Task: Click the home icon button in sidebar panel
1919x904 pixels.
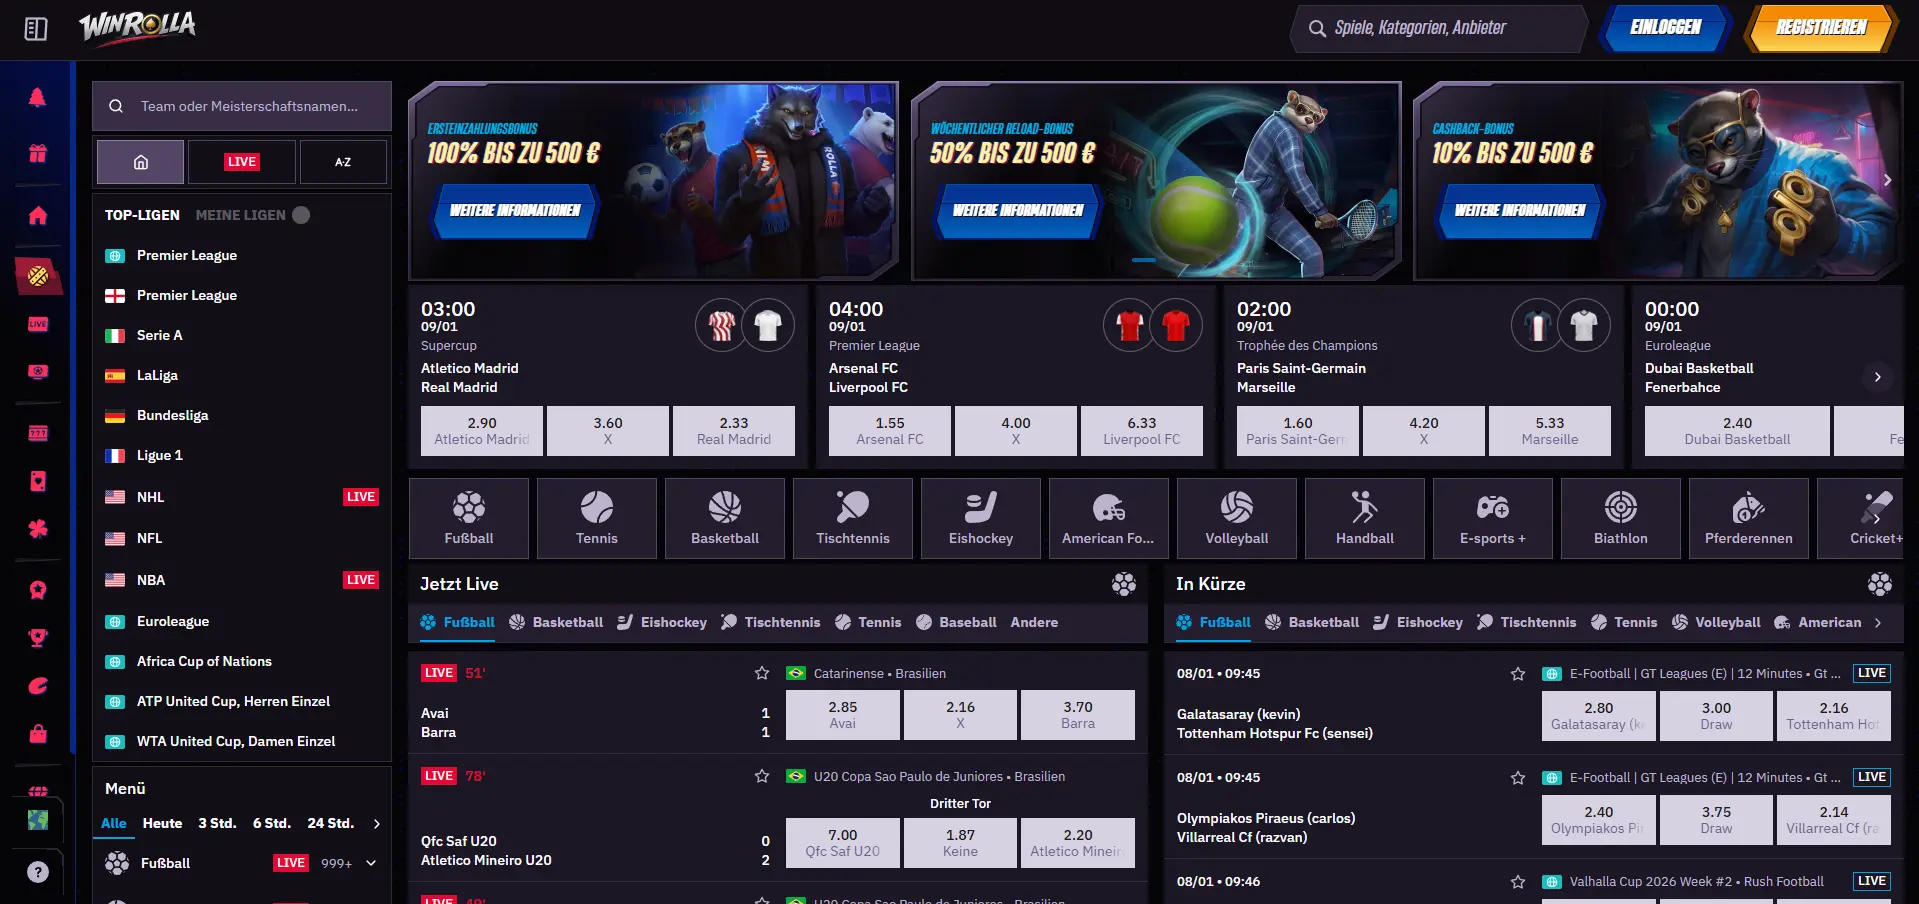Action: (141, 162)
